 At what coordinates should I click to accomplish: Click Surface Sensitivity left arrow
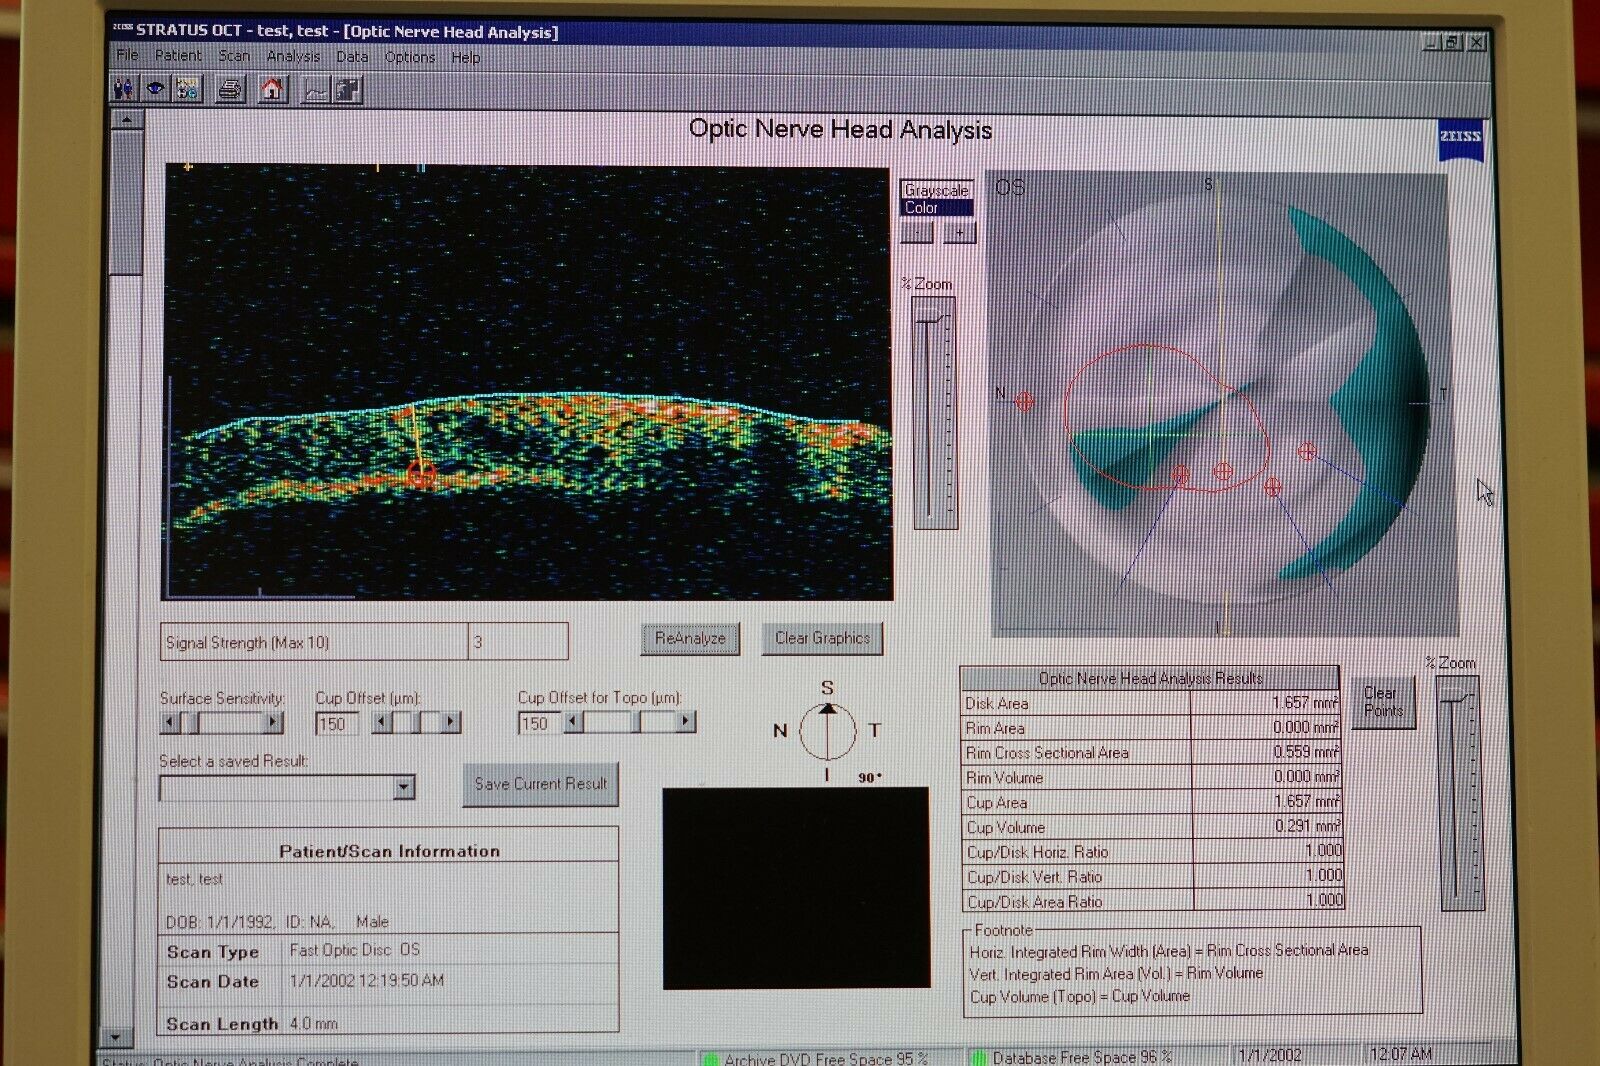(x=170, y=721)
